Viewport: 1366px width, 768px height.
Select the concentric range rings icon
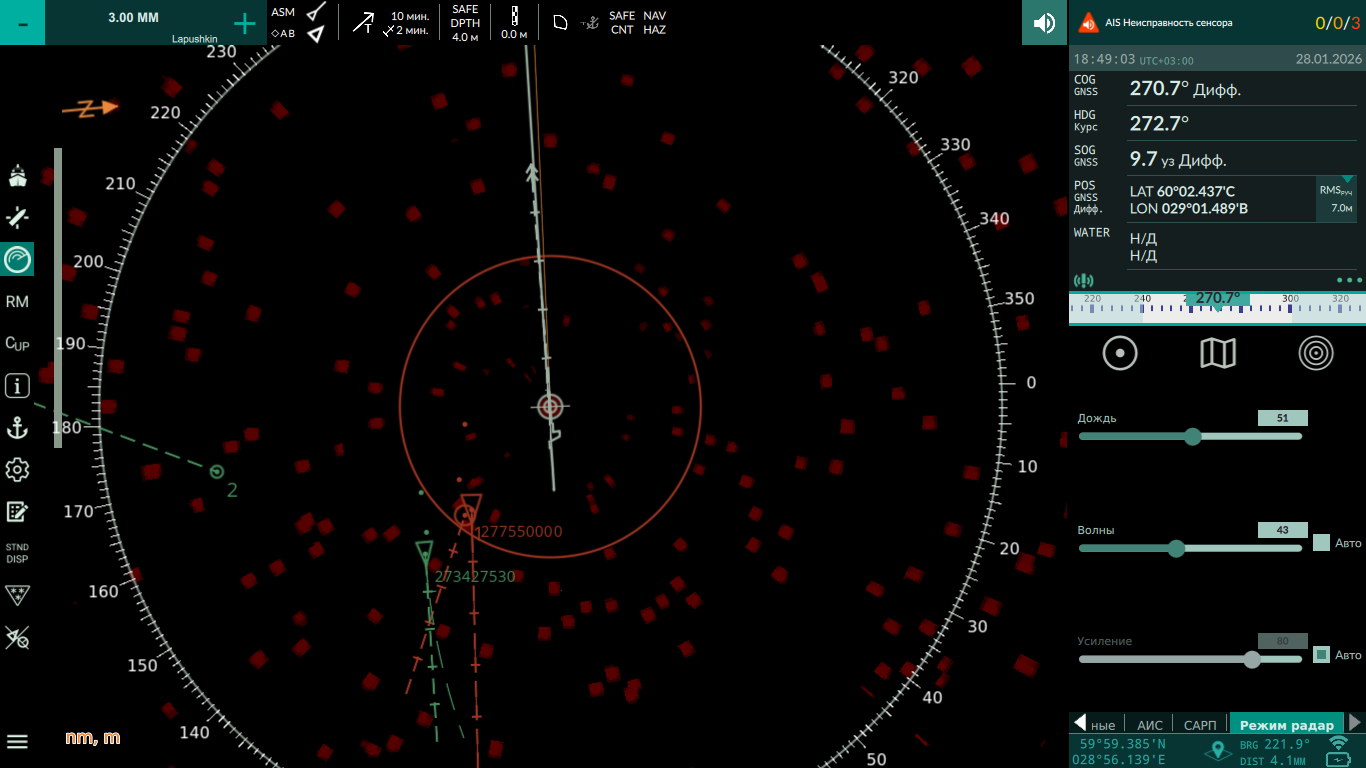click(x=1316, y=353)
